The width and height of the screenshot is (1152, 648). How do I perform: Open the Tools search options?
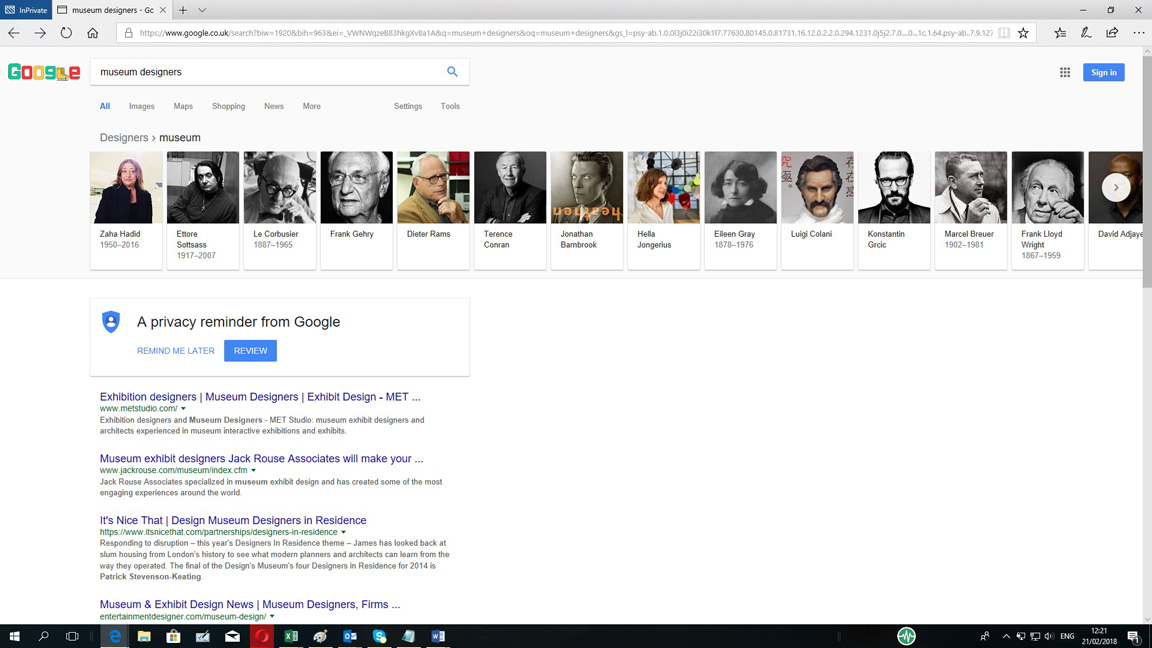point(450,106)
